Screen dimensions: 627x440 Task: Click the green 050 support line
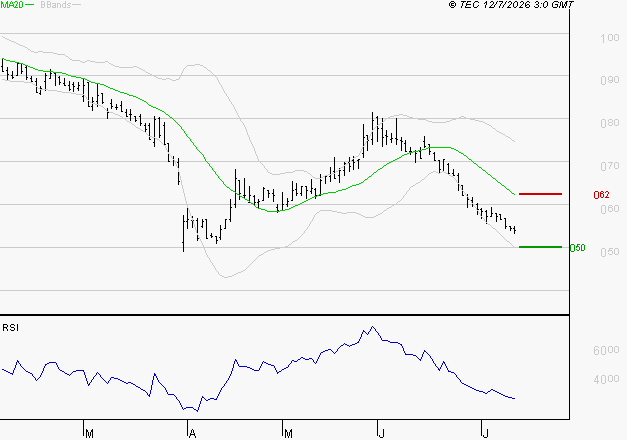click(540, 247)
